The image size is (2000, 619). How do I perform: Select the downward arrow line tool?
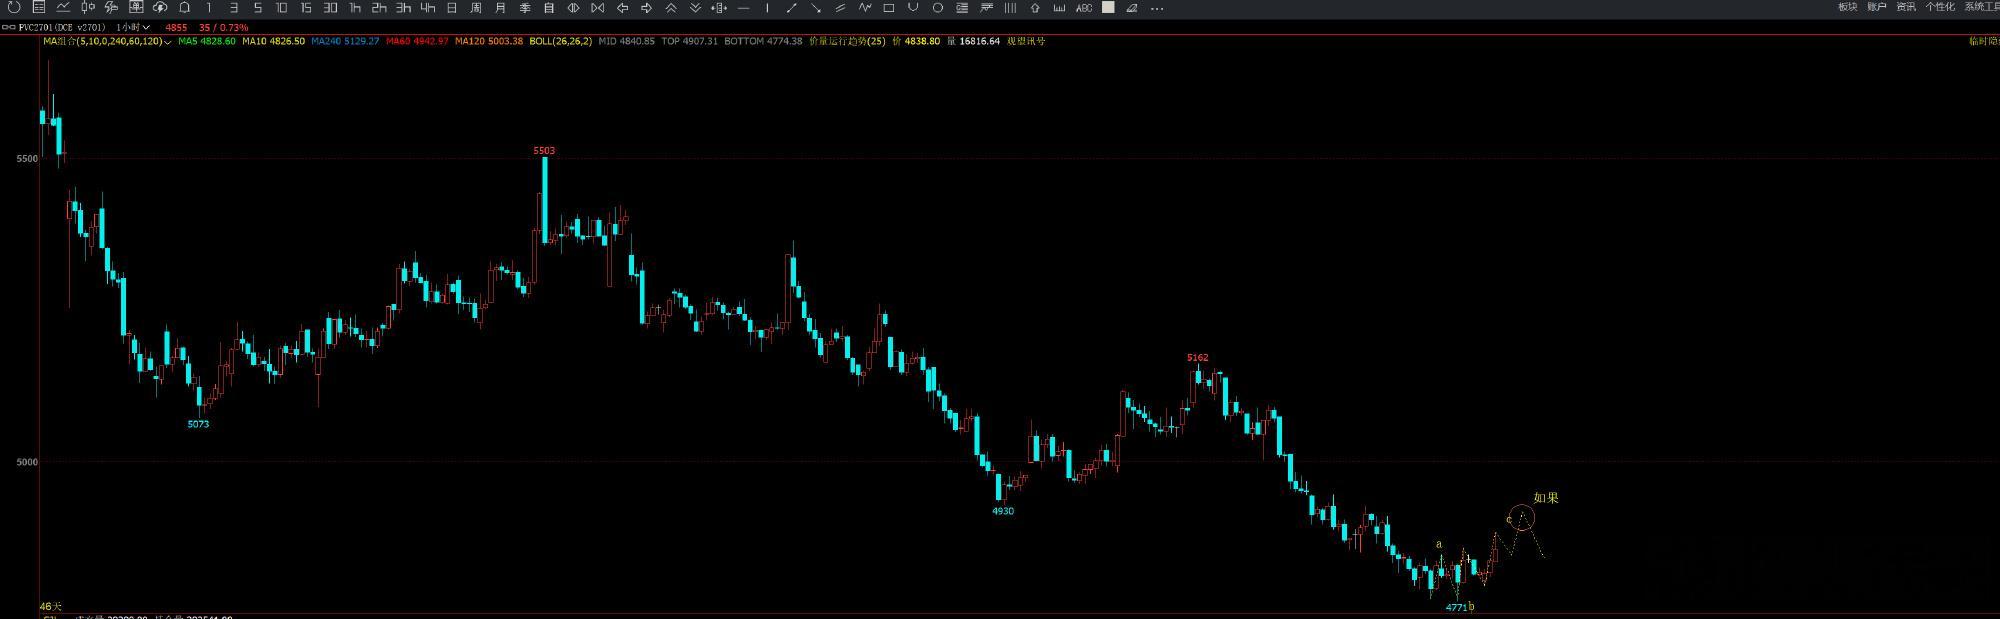(x=816, y=7)
